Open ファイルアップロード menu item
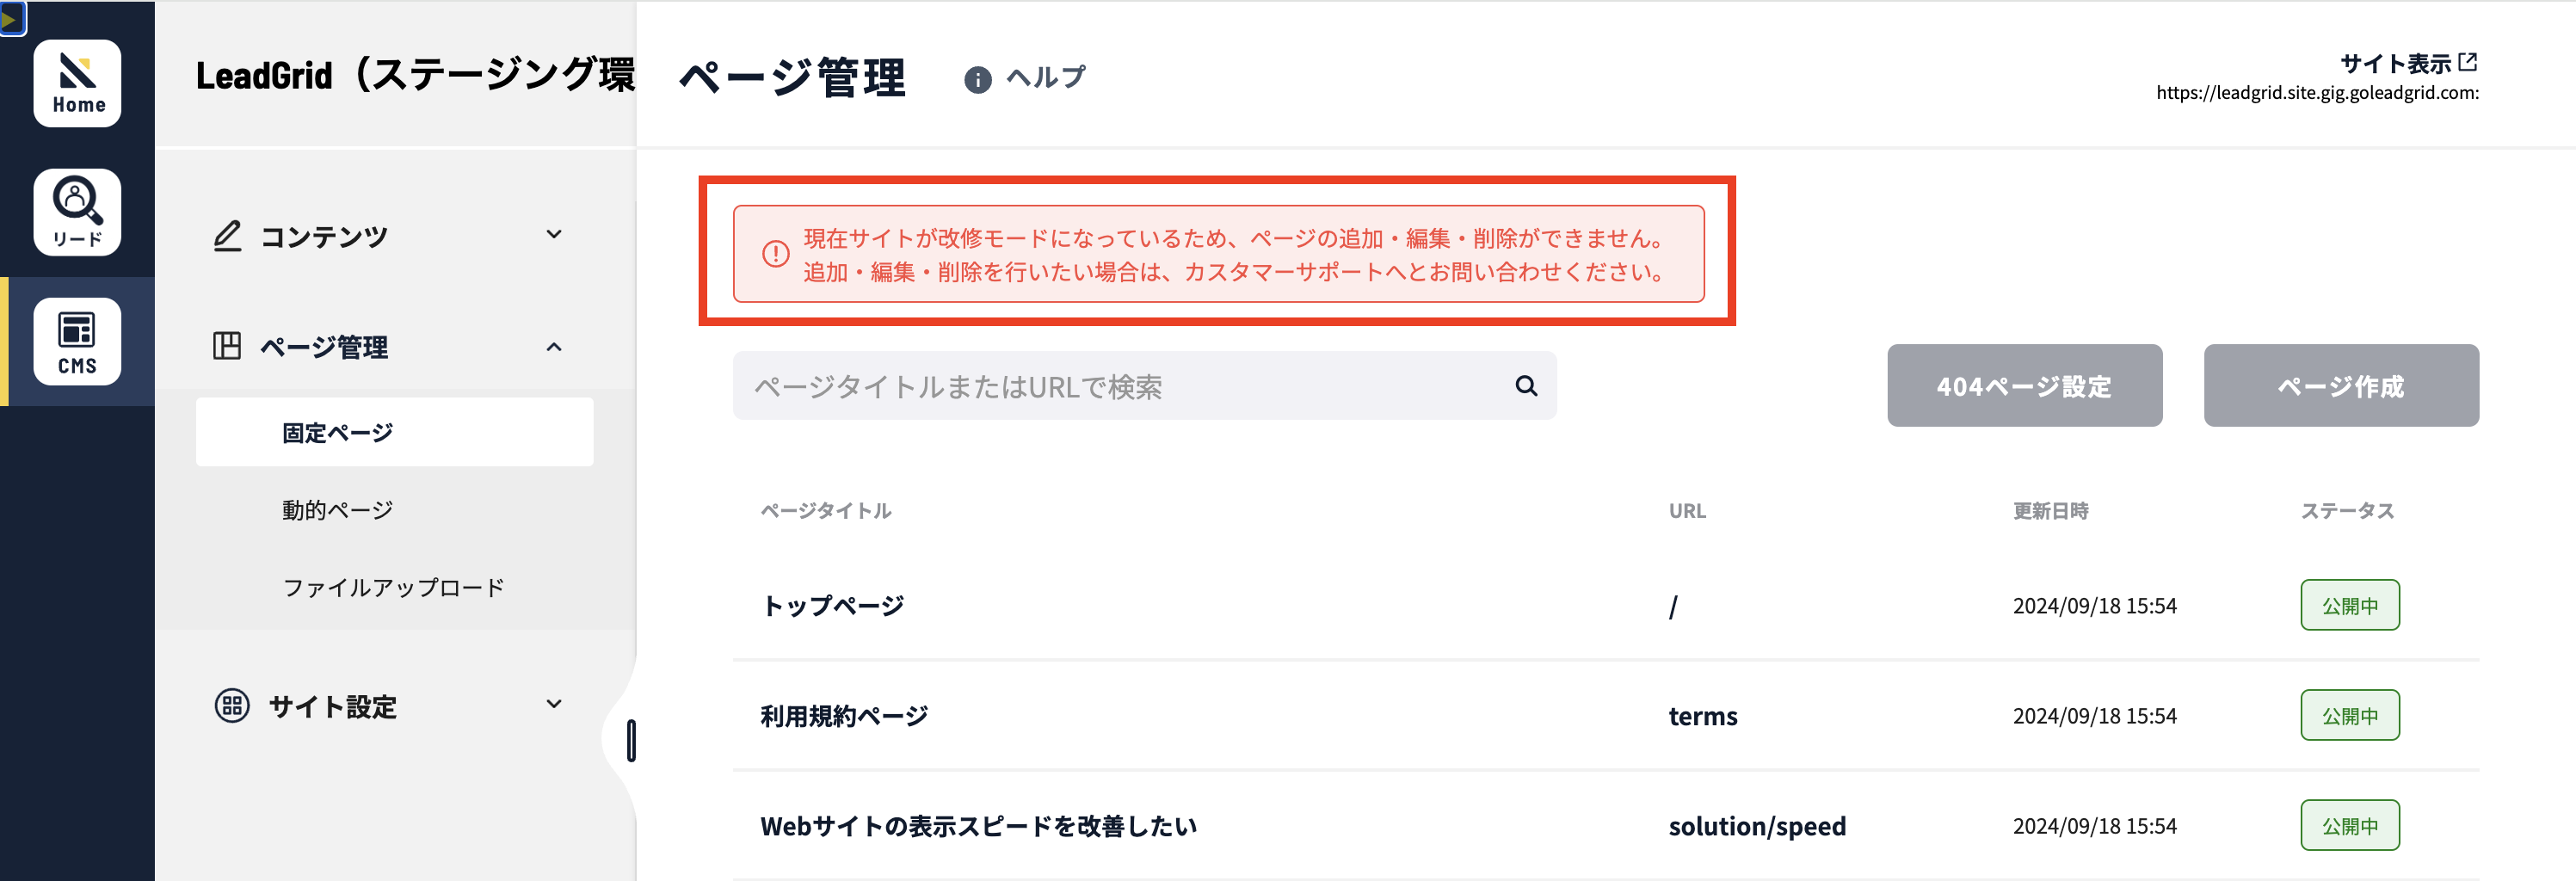2576x881 pixels. coord(394,588)
